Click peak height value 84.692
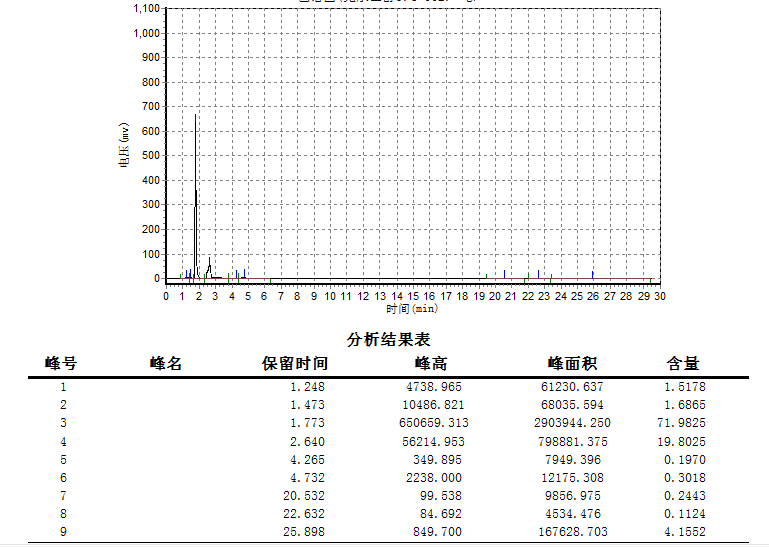Image resolution: width=769 pixels, height=547 pixels. tap(441, 514)
